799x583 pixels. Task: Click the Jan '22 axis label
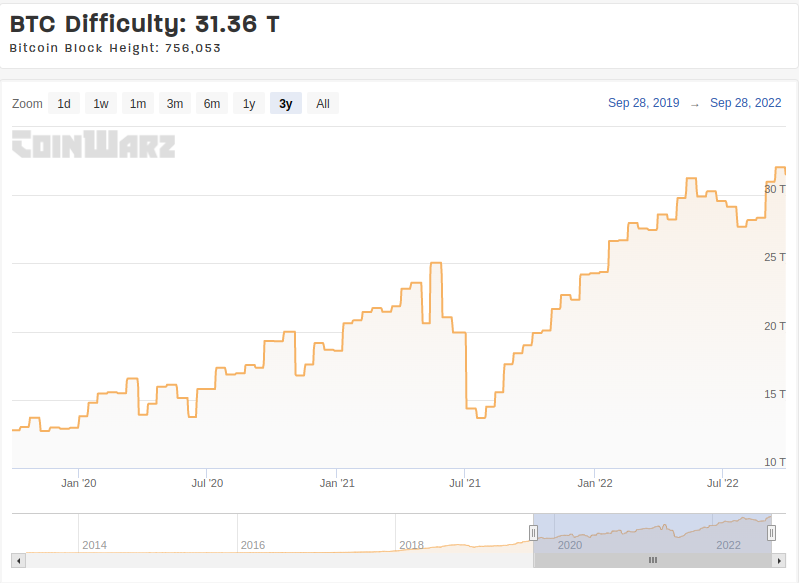coord(595,483)
